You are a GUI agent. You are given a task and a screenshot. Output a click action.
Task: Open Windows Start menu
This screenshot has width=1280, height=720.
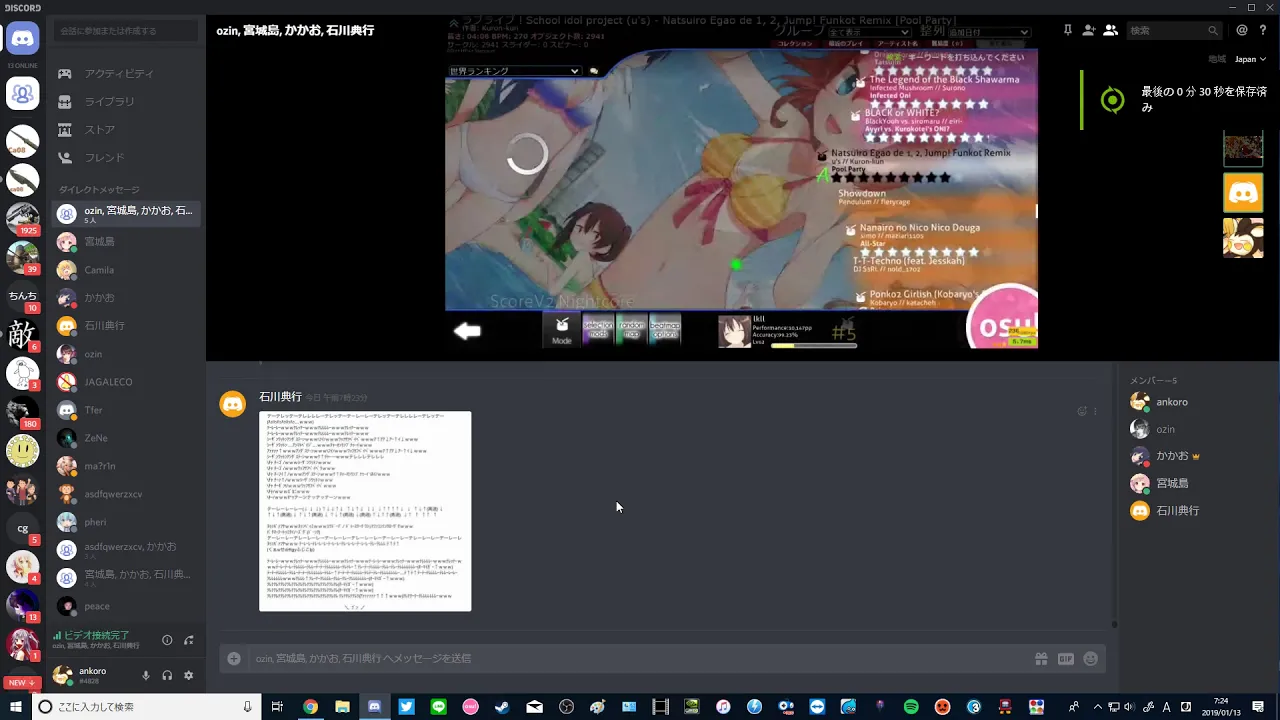(x=15, y=707)
